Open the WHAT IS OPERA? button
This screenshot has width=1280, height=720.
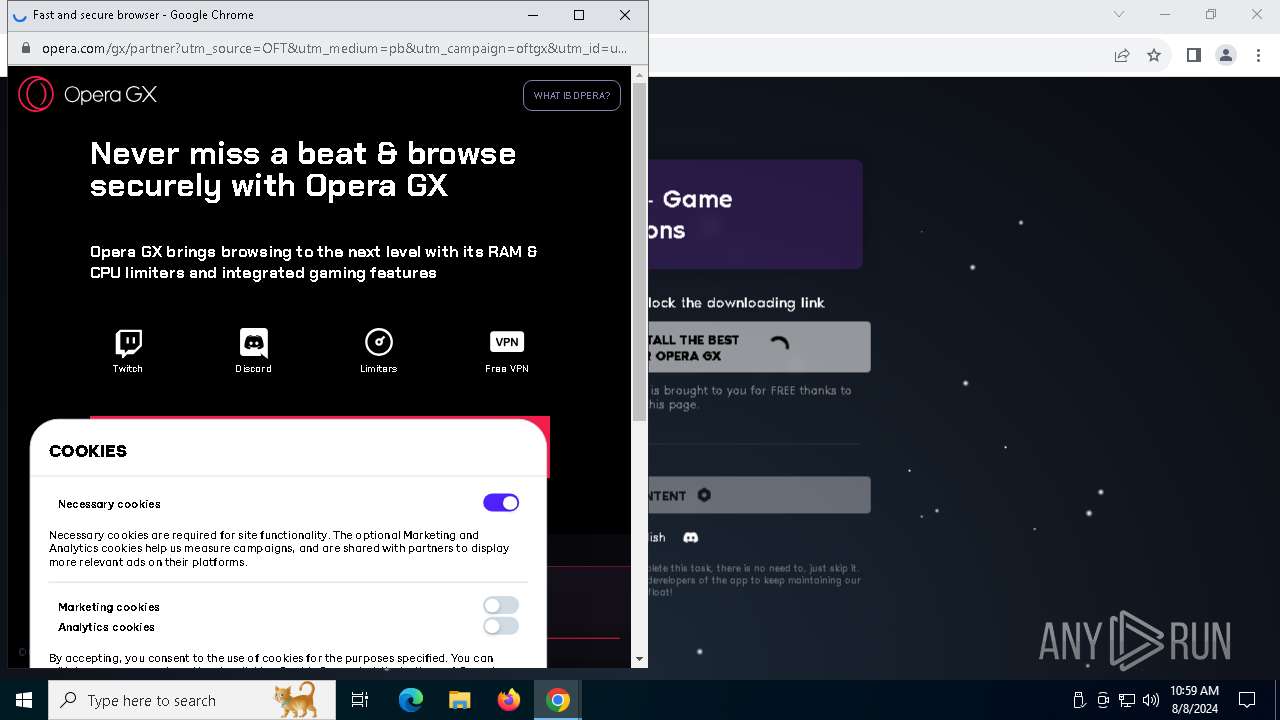[x=572, y=96]
